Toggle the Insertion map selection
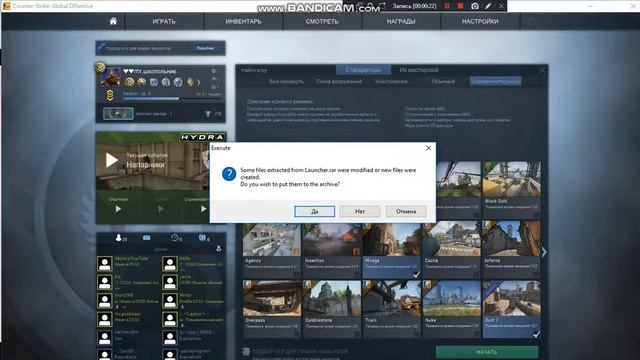Viewport: 640px width, 360px height. [x=332, y=250]
